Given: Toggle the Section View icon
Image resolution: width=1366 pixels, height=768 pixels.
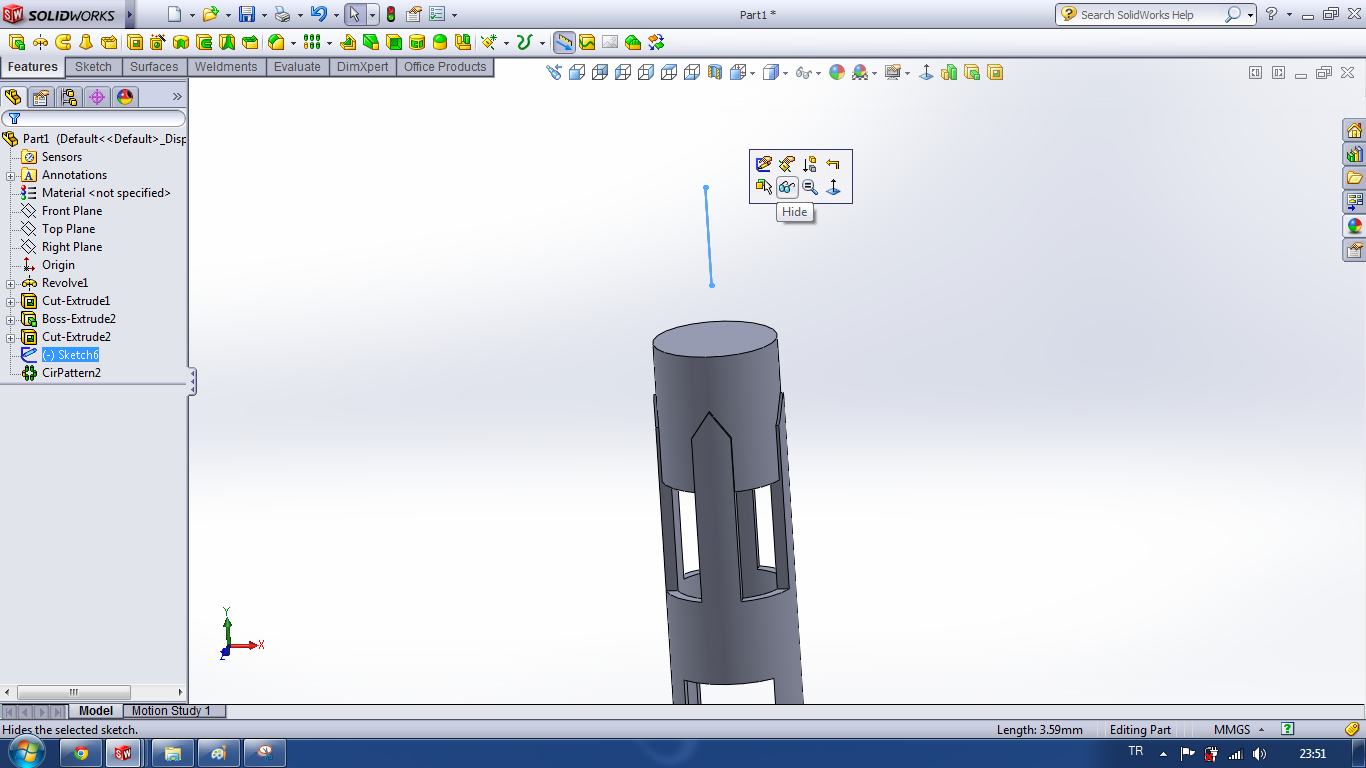Looking at the screenshot, I should coord(715,73).
